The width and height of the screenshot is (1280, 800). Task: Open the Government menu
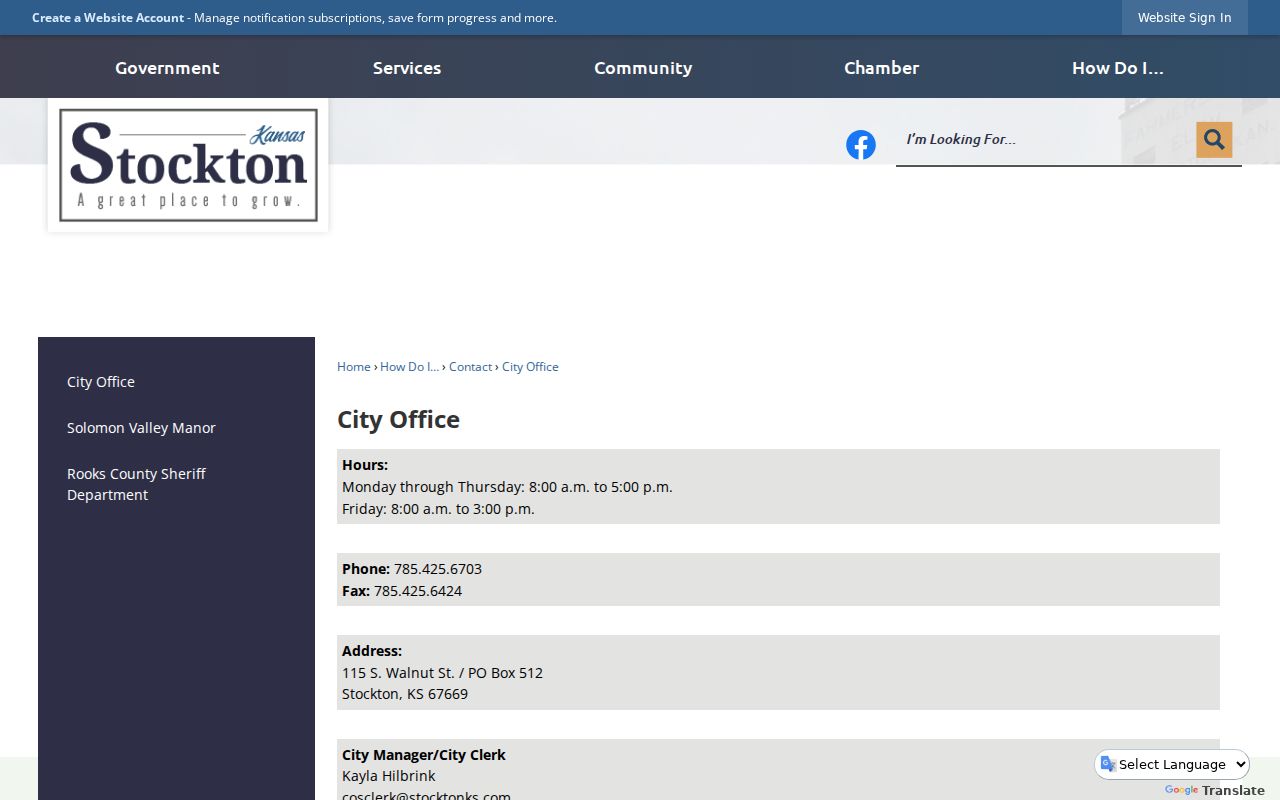(x=167, y=68)
